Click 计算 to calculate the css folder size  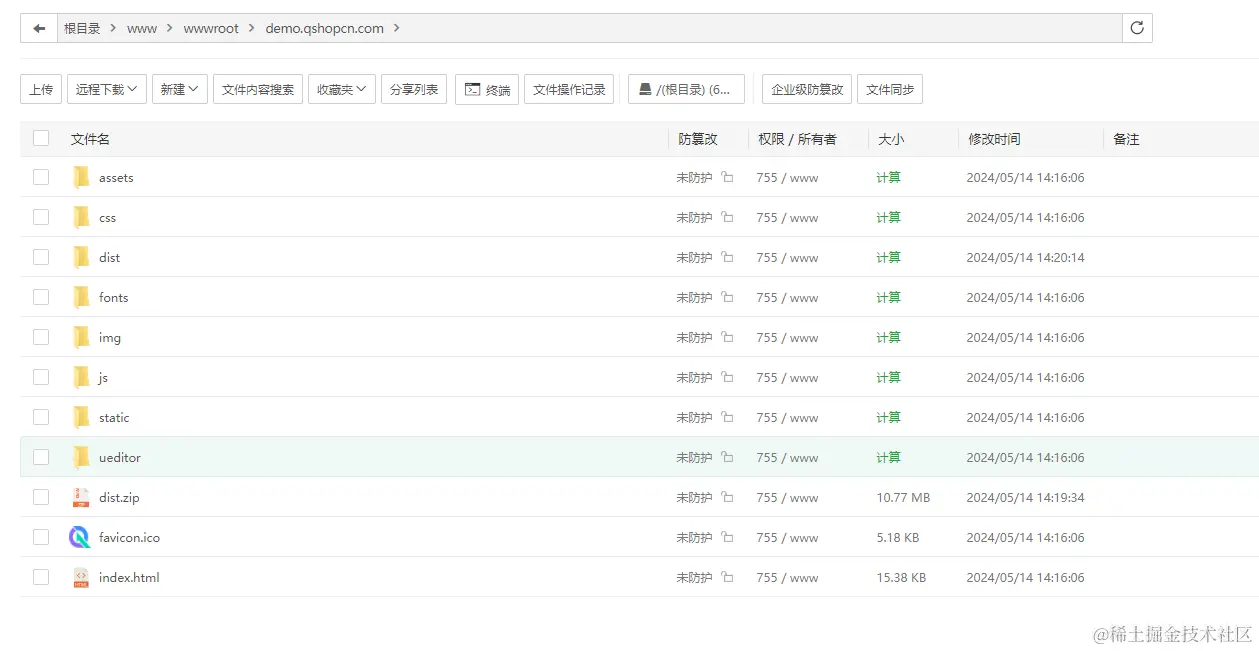click(887, 217)
